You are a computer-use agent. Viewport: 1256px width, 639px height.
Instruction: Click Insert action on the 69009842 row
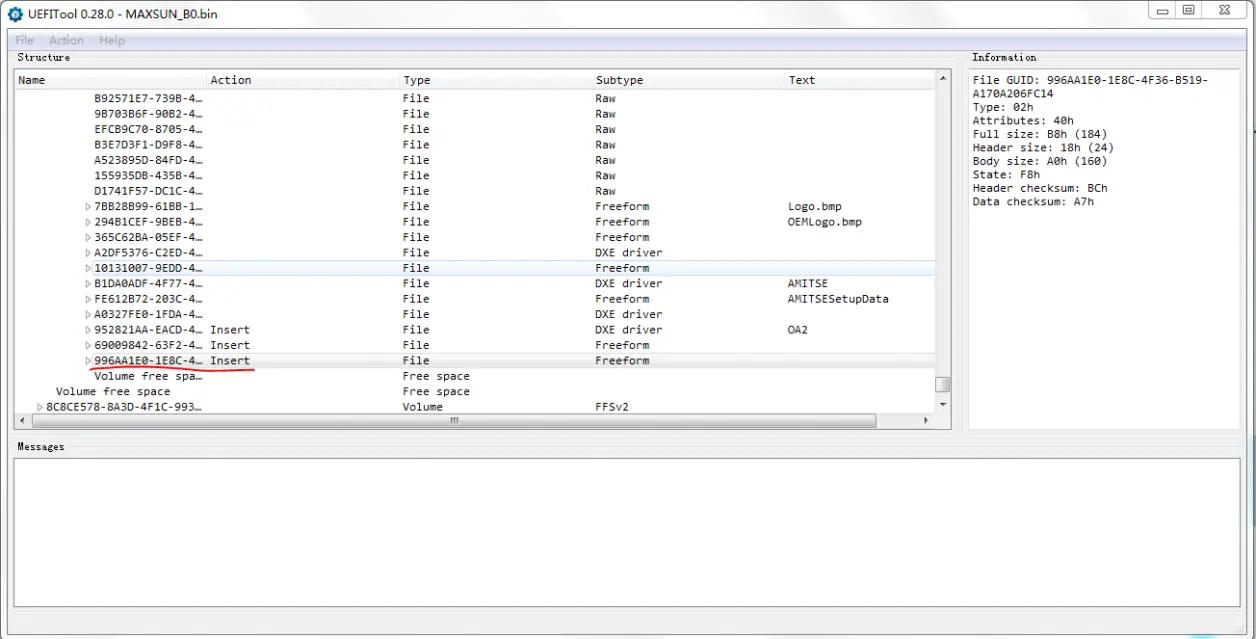(230, 345)
